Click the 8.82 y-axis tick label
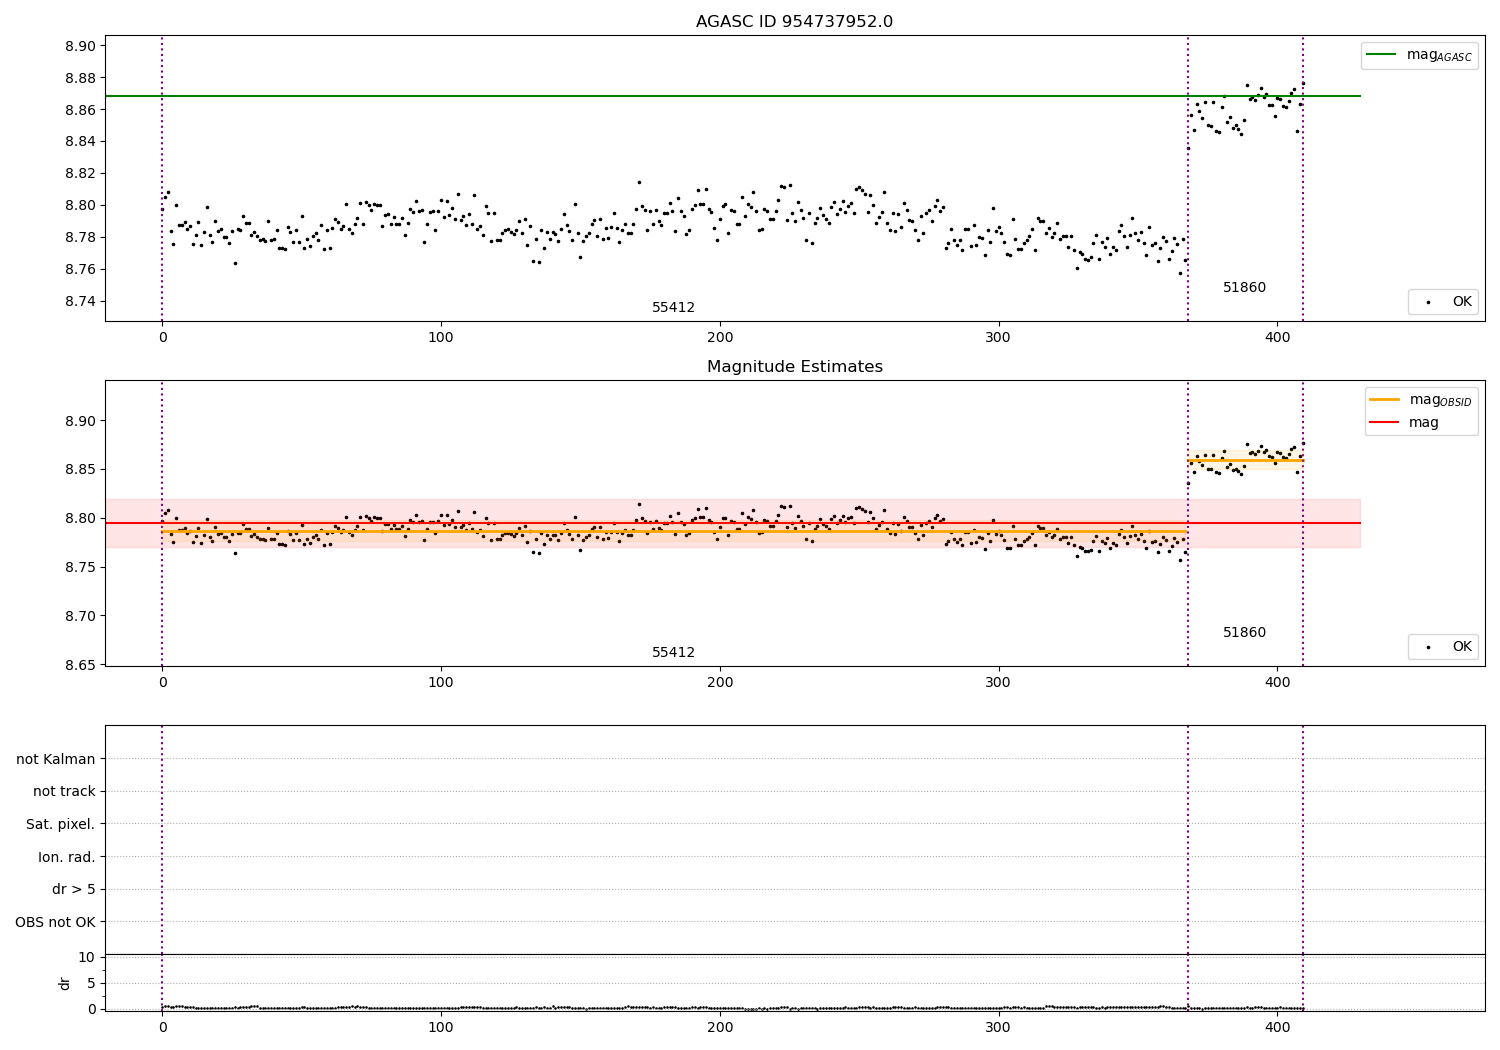Viewport: 1500px width, 1050px height. pos(79,174)
